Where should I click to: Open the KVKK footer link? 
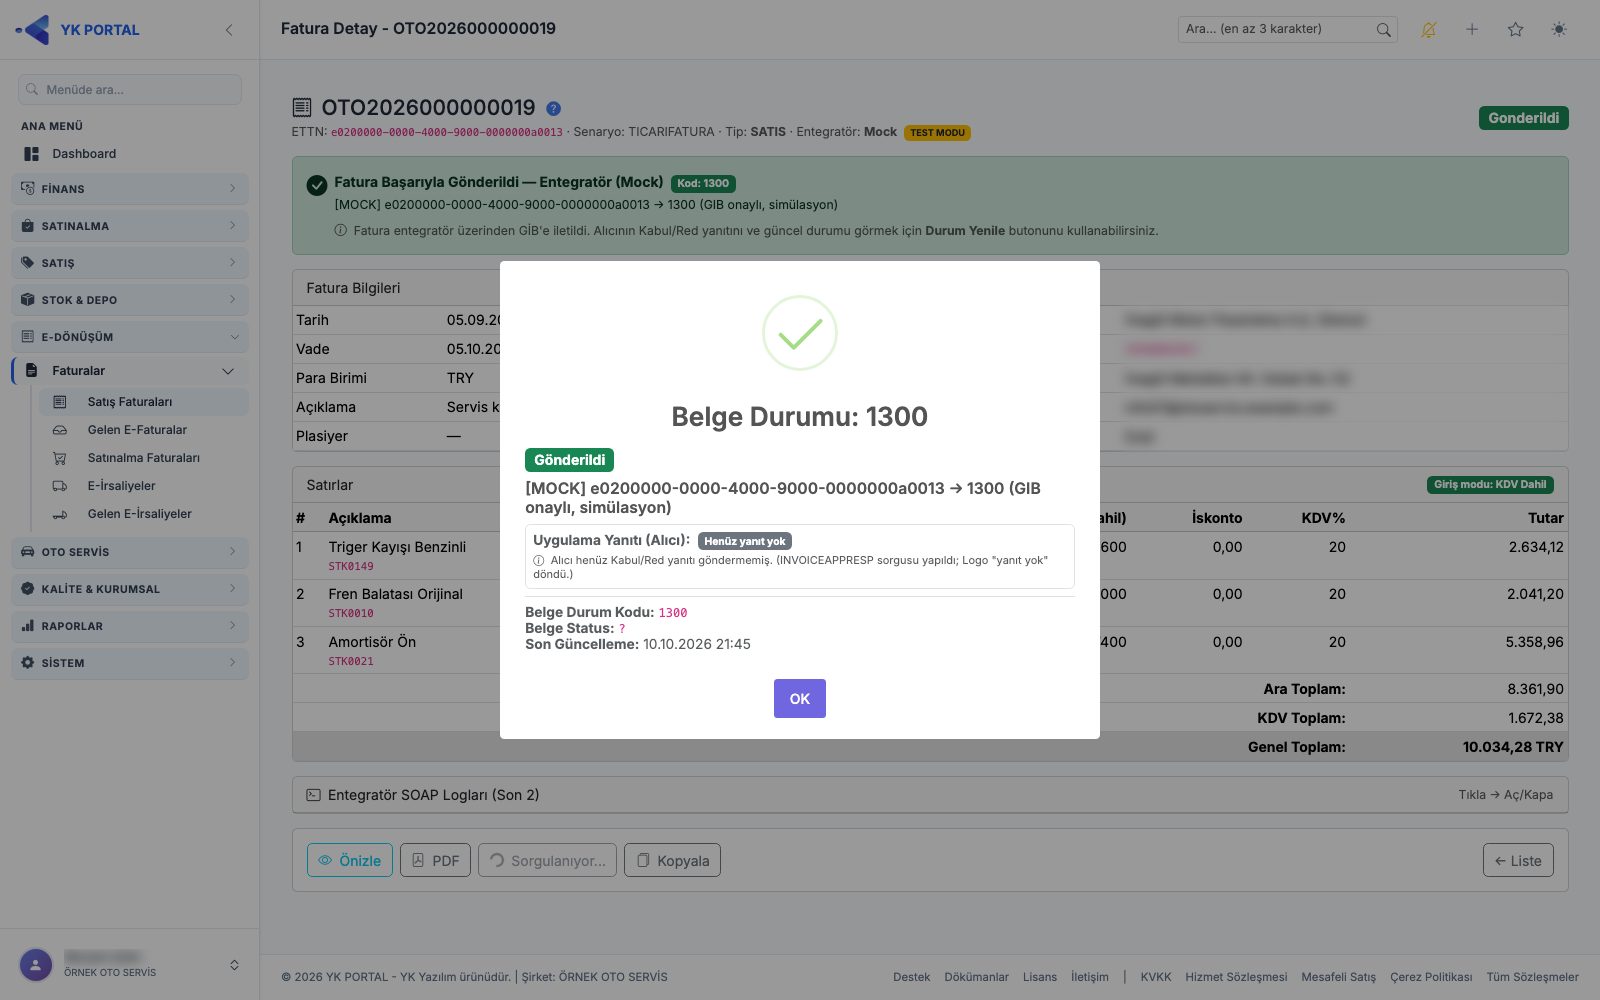point(1156,977)
